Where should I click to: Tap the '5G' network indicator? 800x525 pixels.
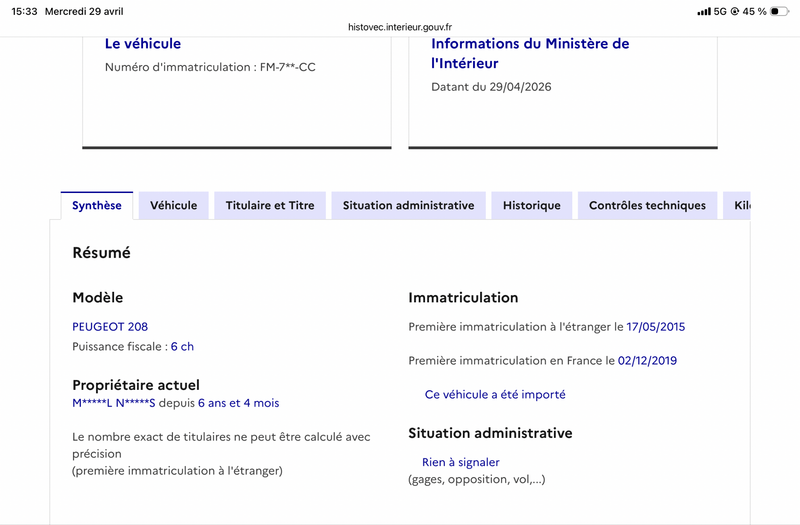pyautogui.click(x=720, y=11)
